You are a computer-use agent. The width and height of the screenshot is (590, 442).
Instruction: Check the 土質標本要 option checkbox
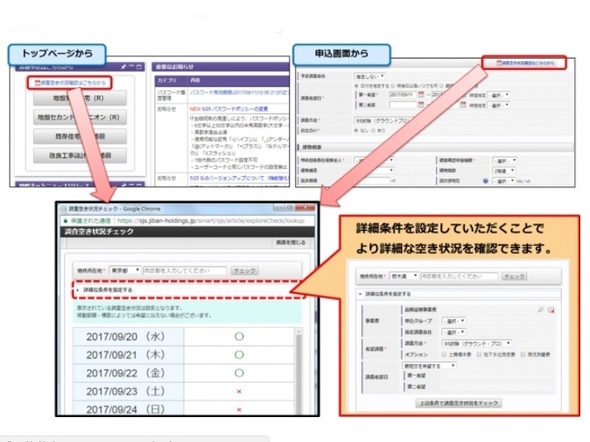(444, 354)
